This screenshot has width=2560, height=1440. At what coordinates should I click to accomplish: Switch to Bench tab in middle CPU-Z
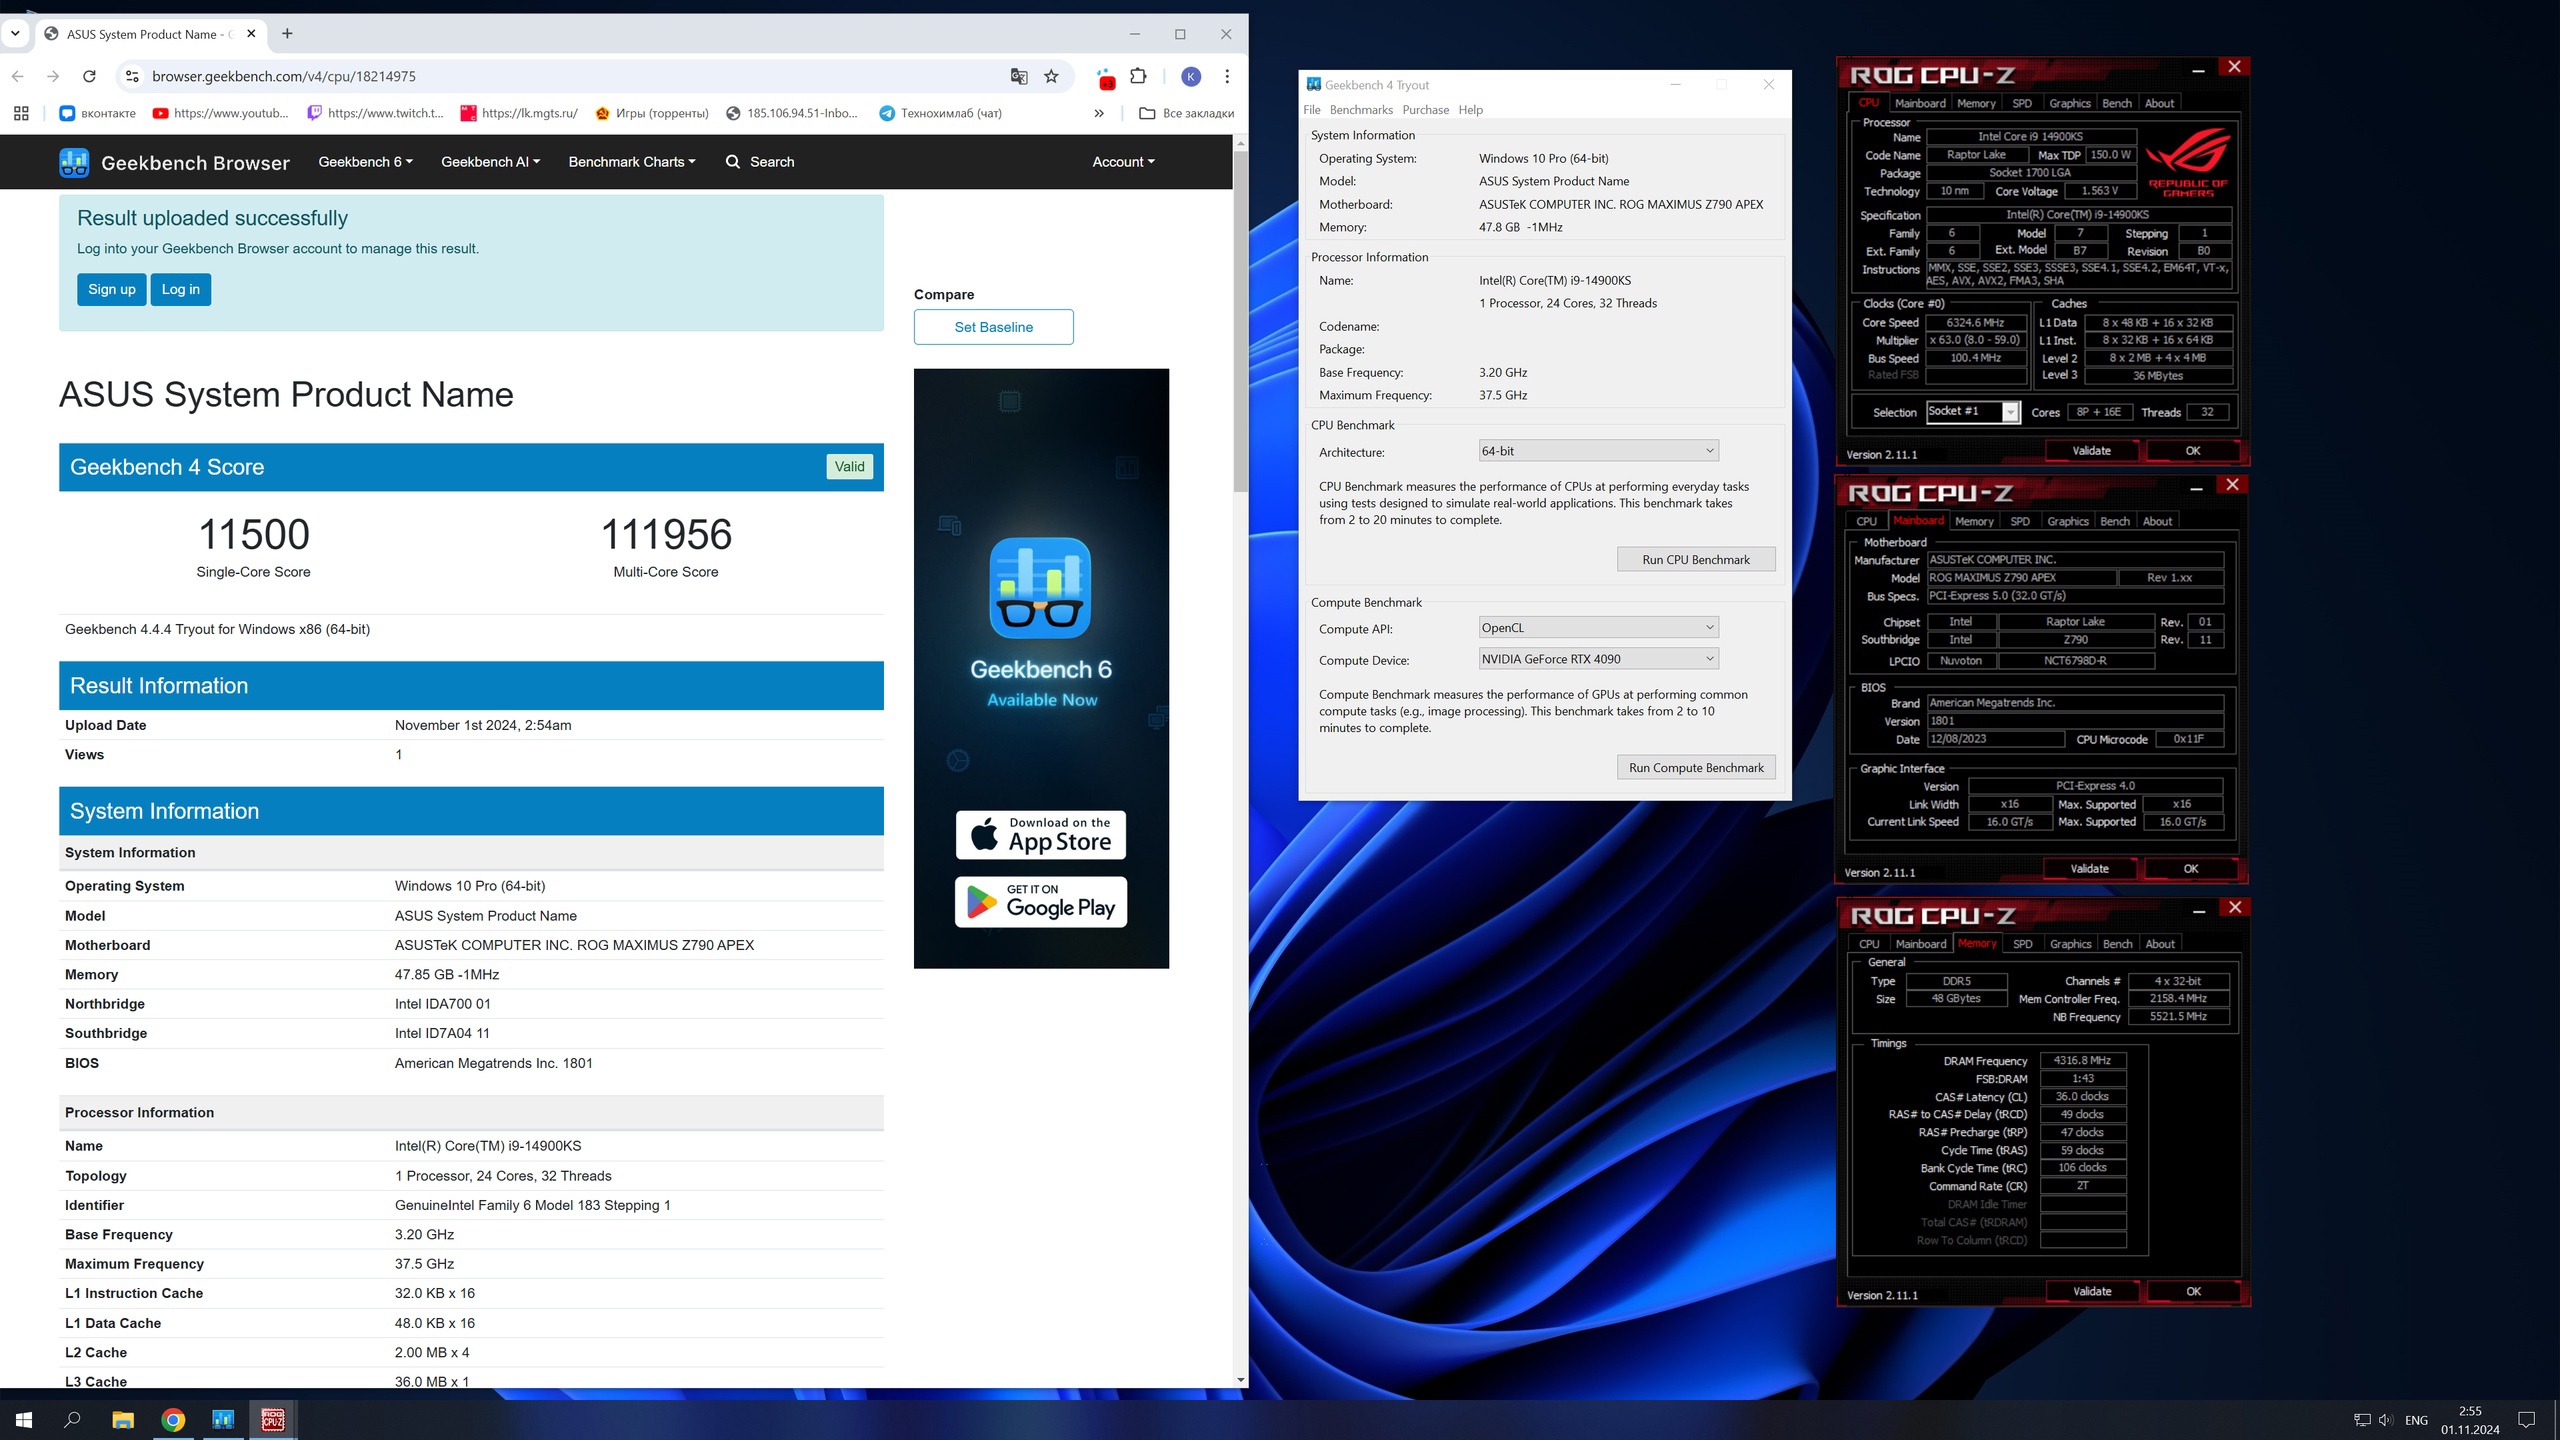(x=2115, y=521)
